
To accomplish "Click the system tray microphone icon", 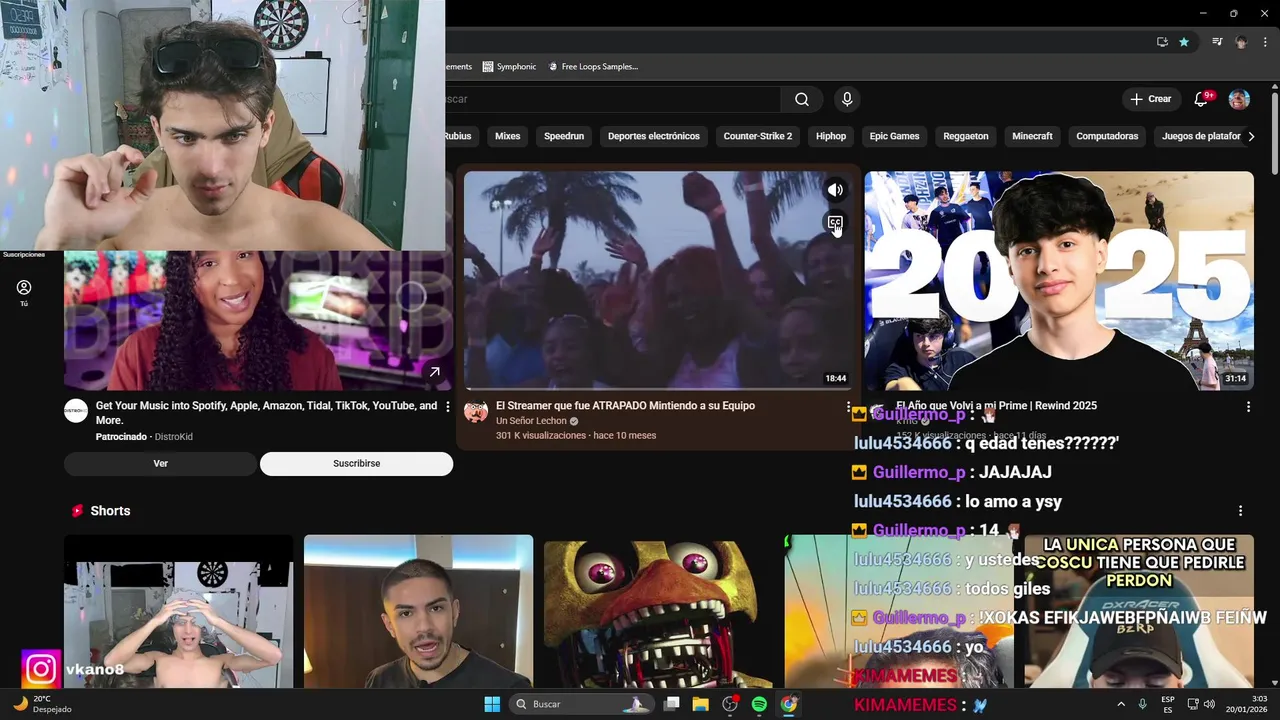I will (x=1142, y=704).
